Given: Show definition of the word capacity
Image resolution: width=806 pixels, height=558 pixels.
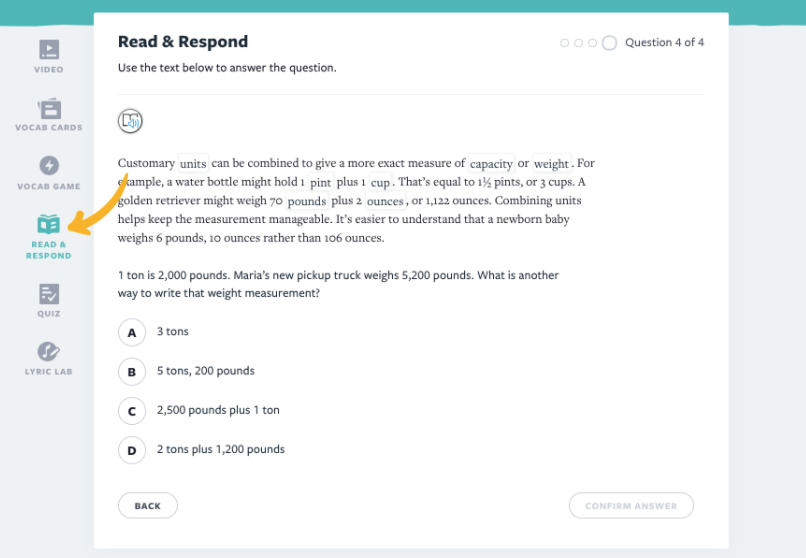Looking at the screenshot, I should click(x=491, y=163).
